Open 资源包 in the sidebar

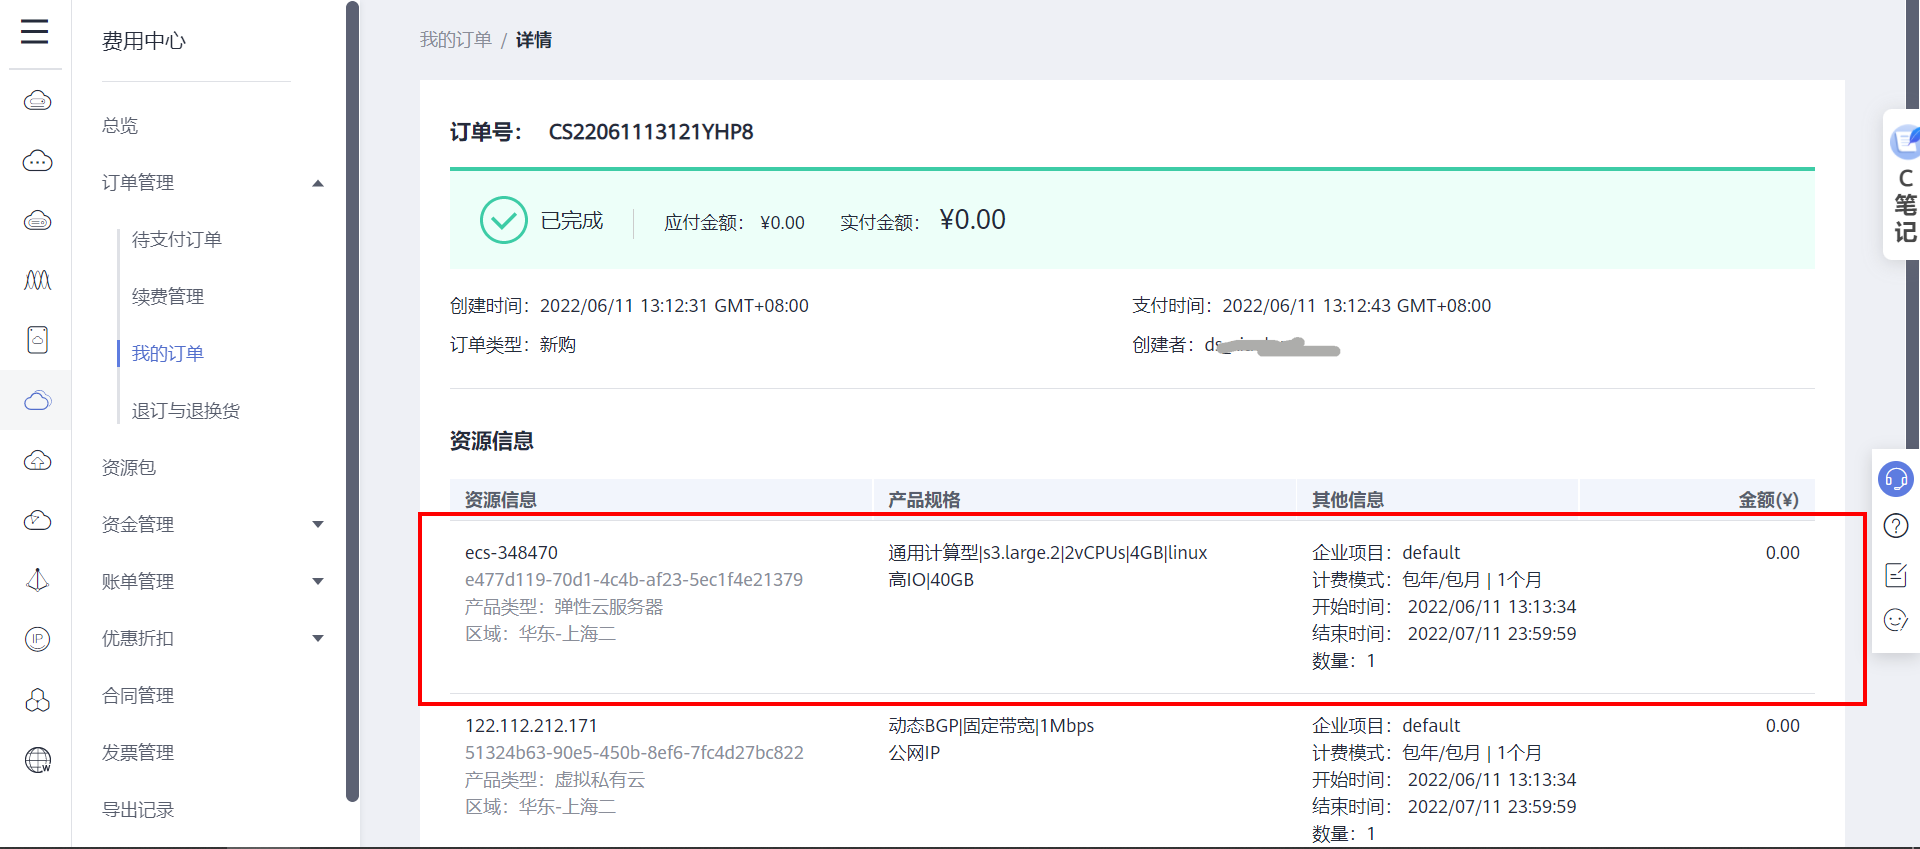(x=129, y=468)
